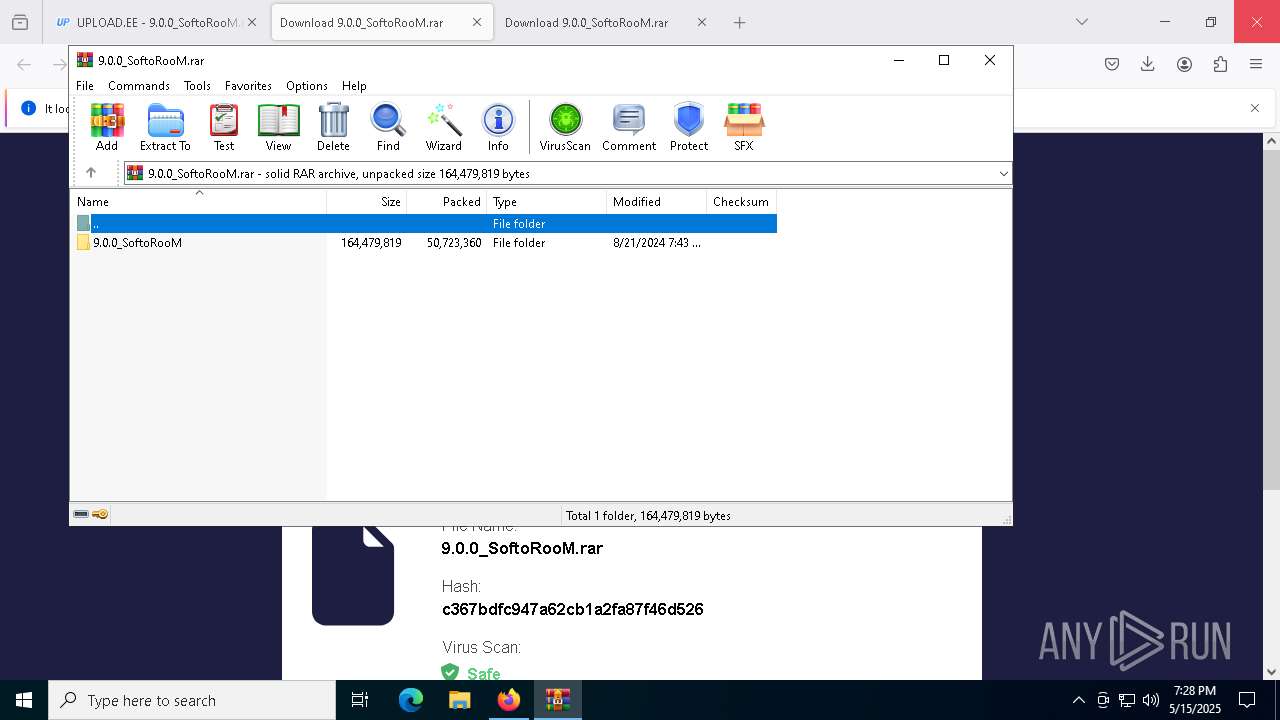Open the File menu
Image resolution: width=1280 pixels, height=720 pixels.
pyautogui.click(x=85, y=86)
